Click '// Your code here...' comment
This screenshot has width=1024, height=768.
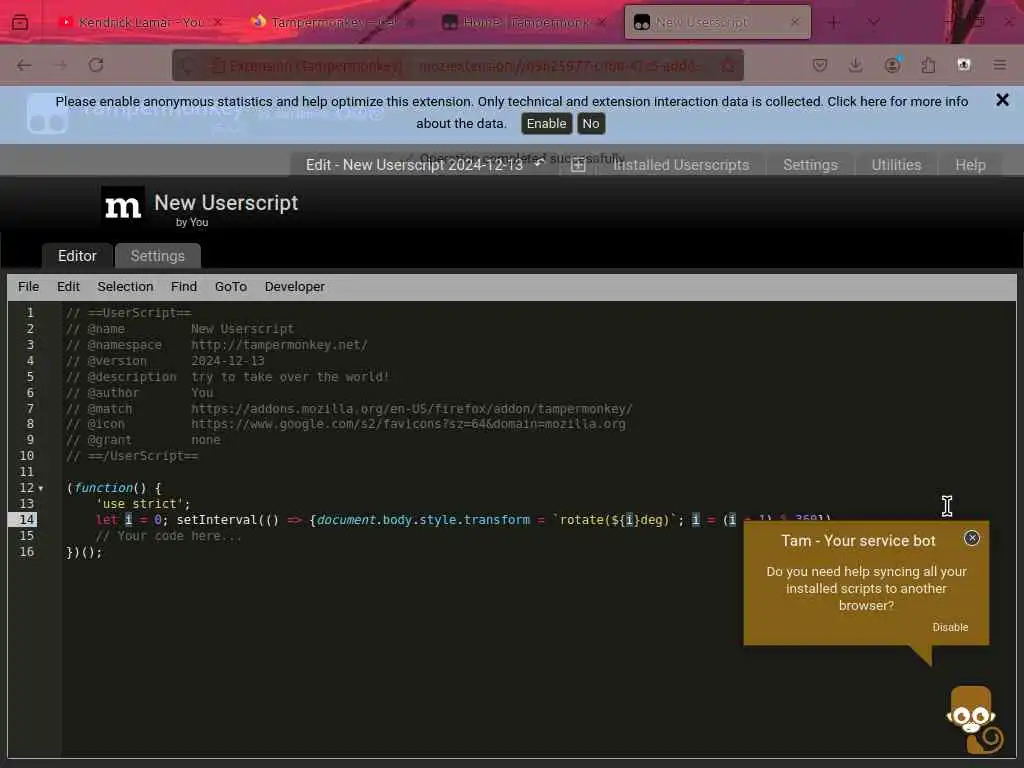tap(168, 536)
